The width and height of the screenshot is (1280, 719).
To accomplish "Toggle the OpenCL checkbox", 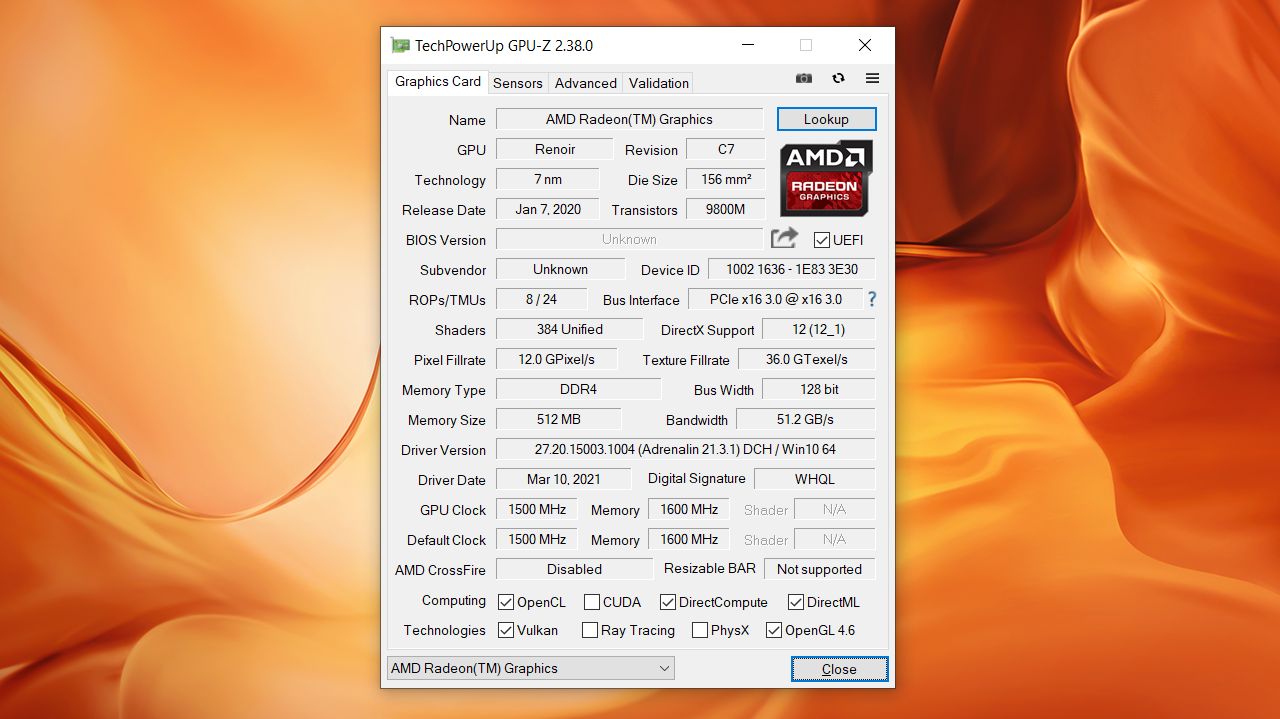I will coord(506,602).
